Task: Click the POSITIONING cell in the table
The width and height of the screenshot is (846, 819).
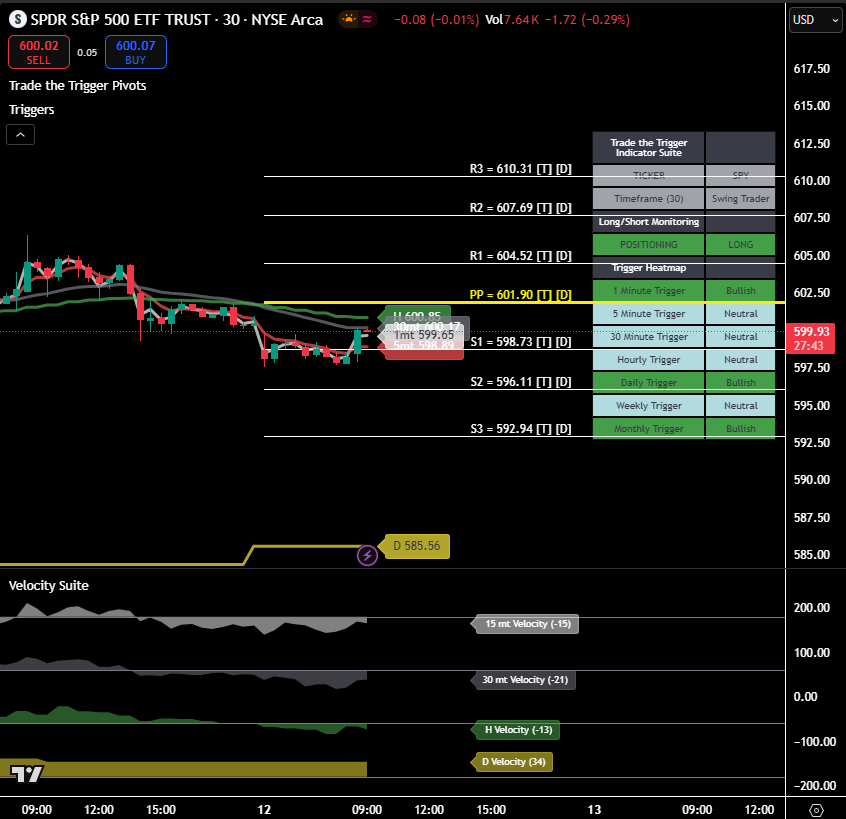Action: (649, 244)
